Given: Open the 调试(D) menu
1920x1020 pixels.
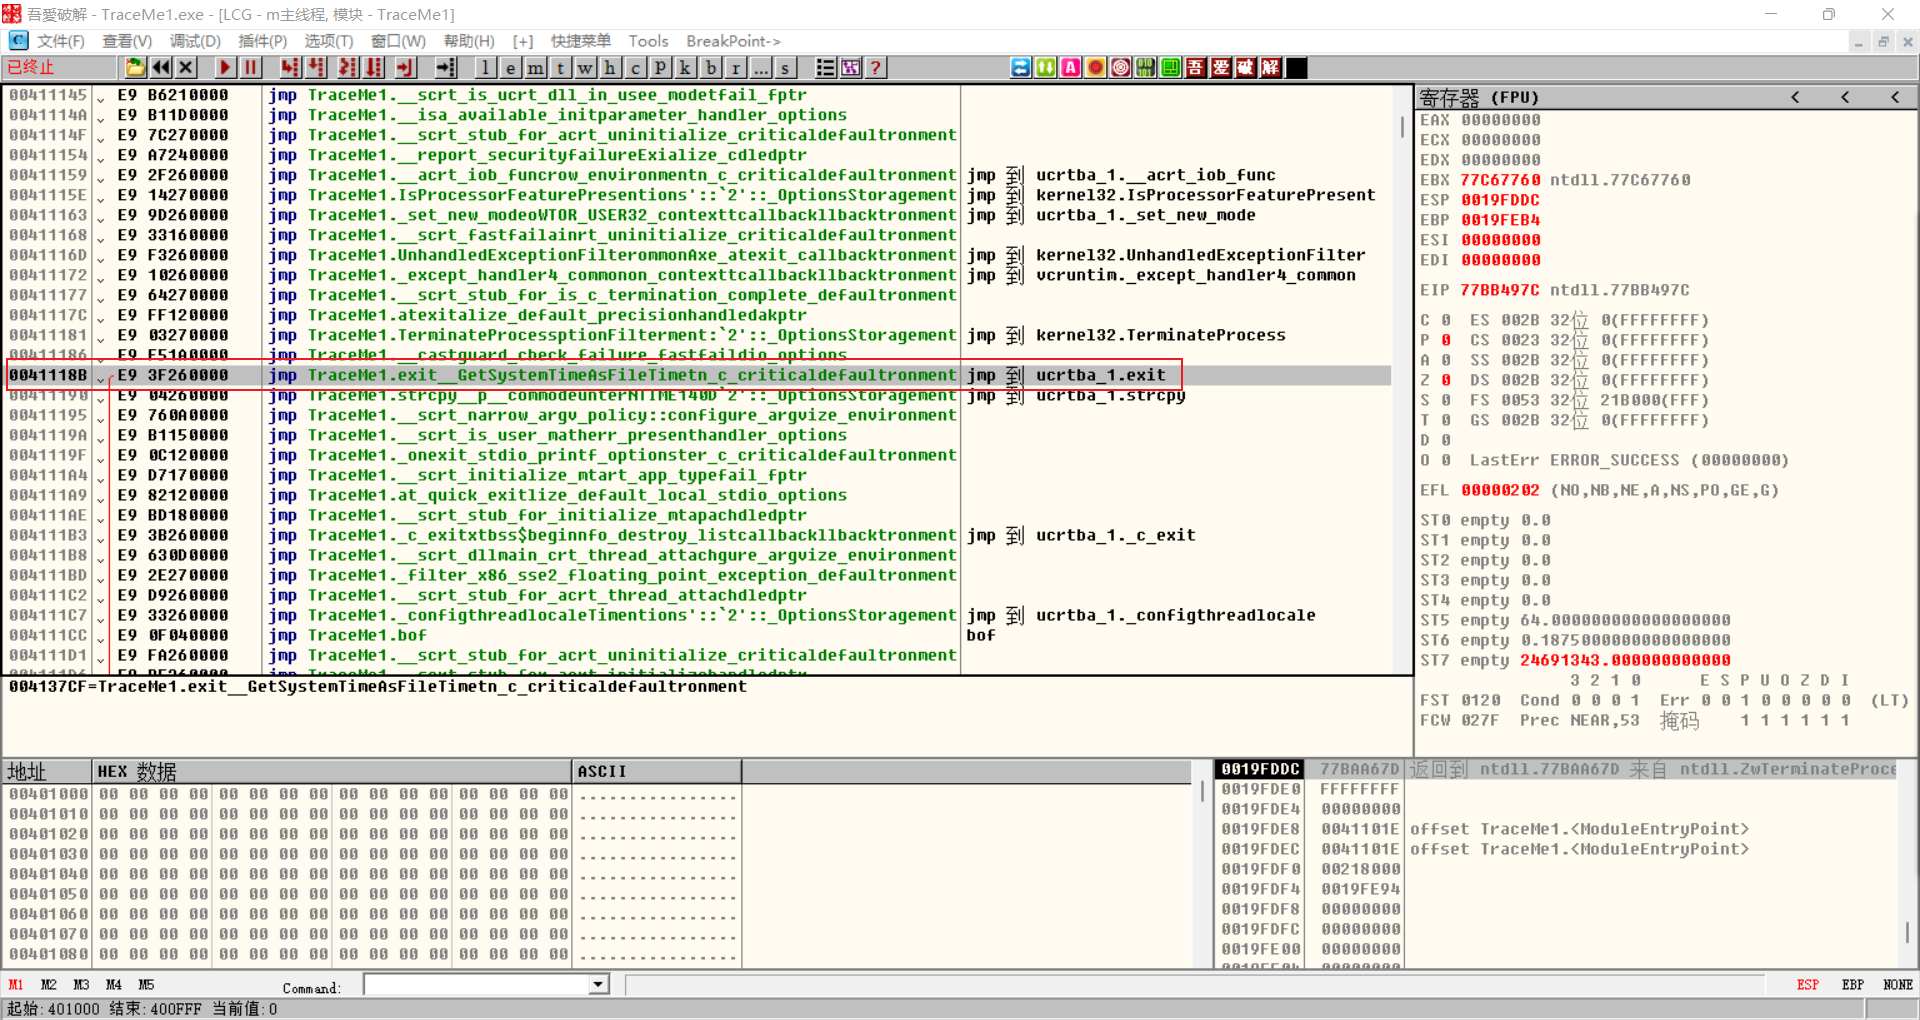Looking at the screenshot, I should coord(195,41).
